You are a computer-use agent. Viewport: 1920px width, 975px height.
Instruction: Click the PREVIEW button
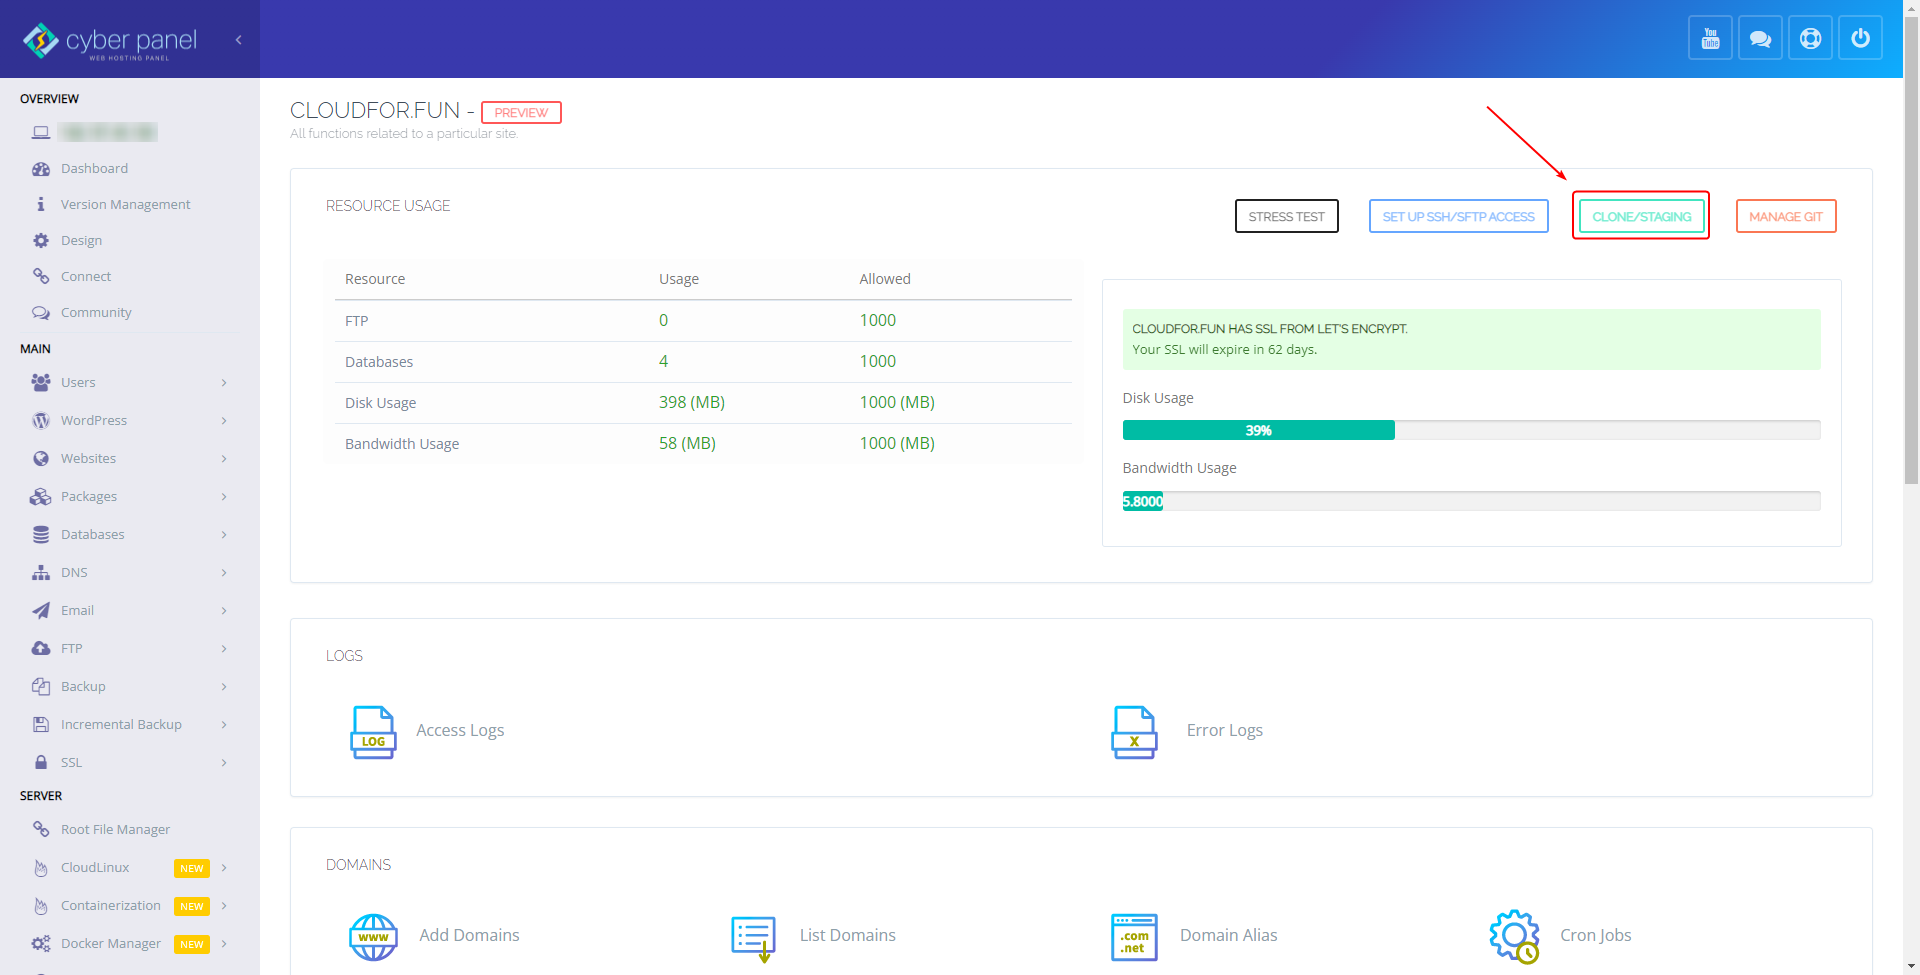pyautogui.click(x=521, y=113)
